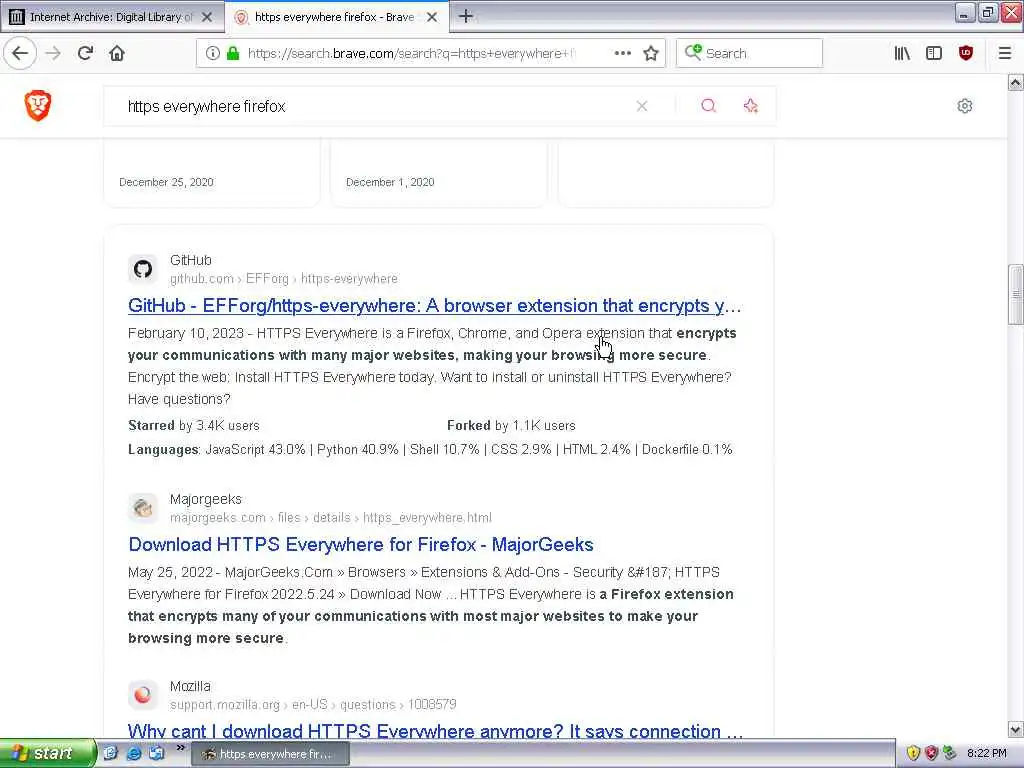Focus the Firefox Search box
Viewport: 1024px width, 768px height.
[749, 53]
